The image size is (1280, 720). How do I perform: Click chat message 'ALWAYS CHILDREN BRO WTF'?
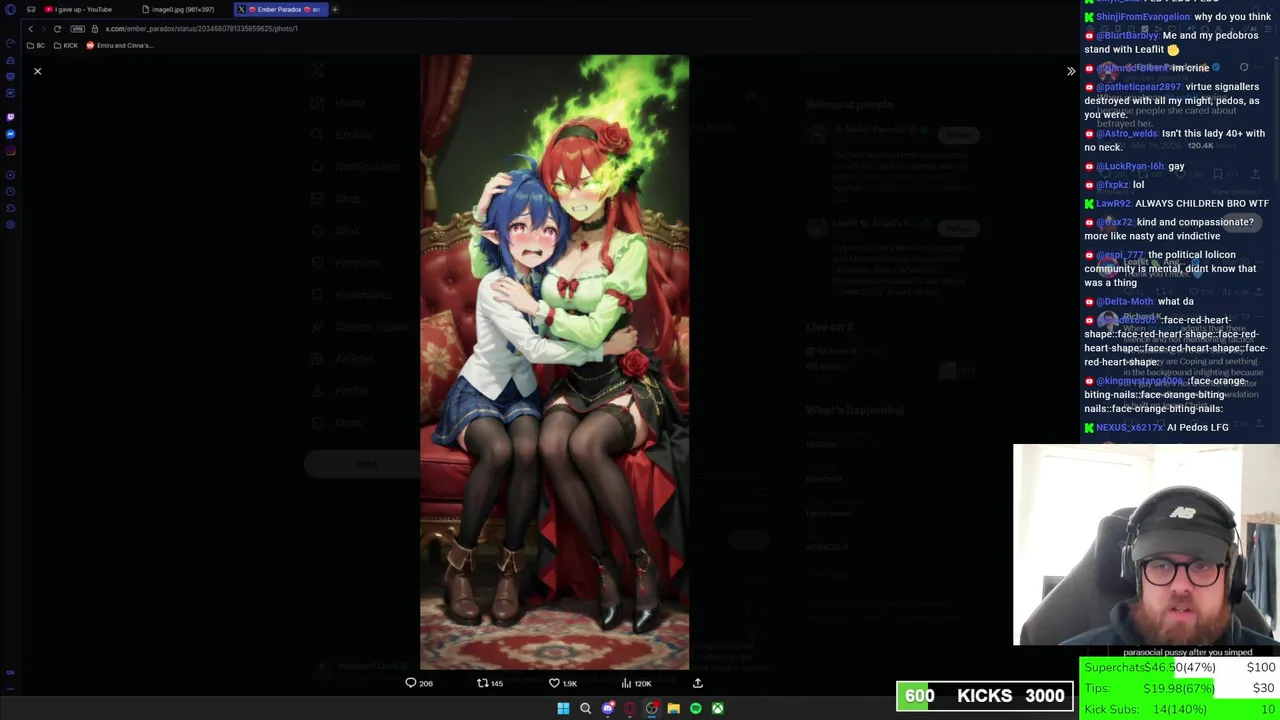[1202, 203]
